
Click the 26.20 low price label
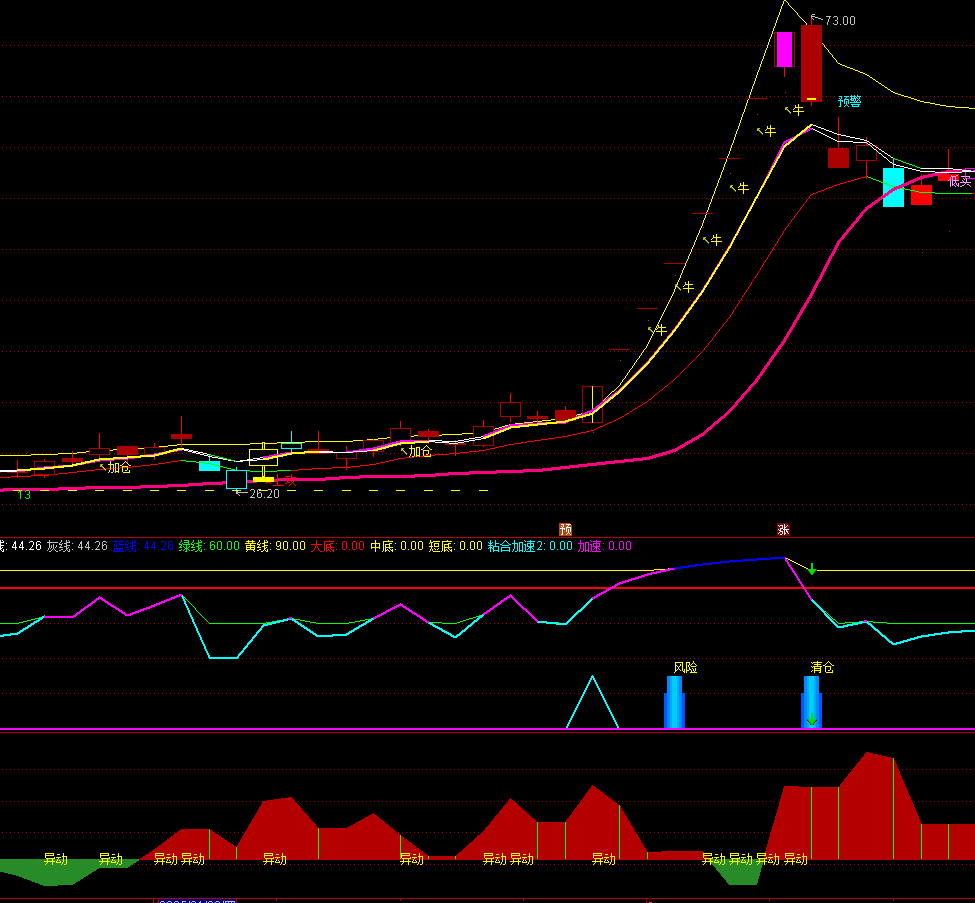(264, 494)
